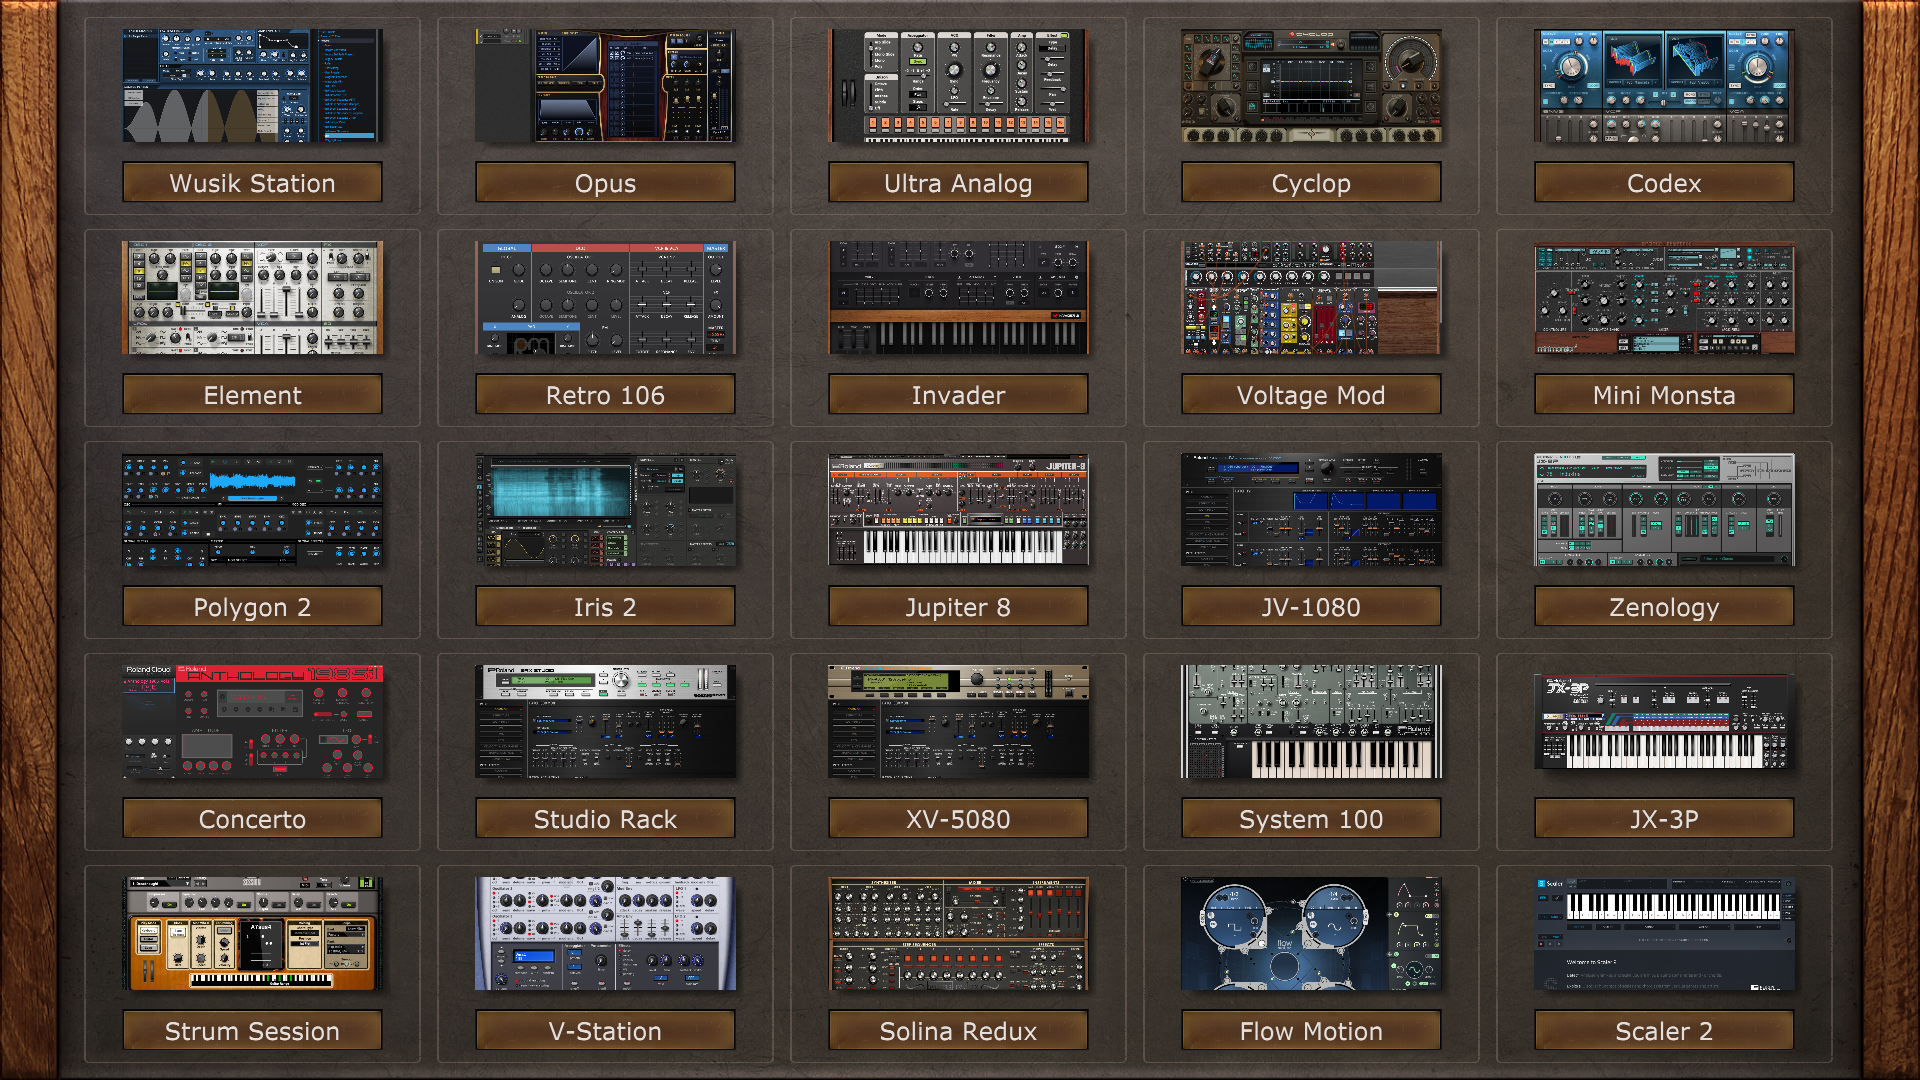Open the V-Station synth thumbnail
The width and height of the screenshot is (1920, 1080).
point(605,934)
